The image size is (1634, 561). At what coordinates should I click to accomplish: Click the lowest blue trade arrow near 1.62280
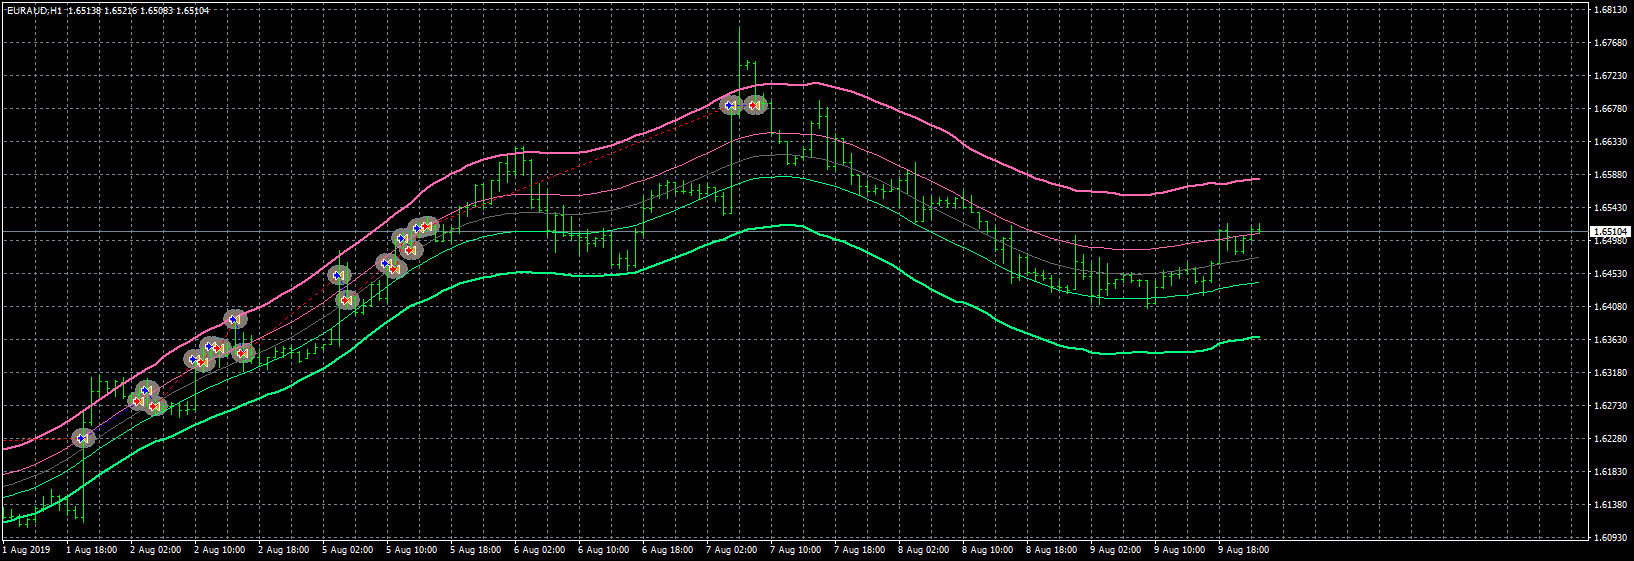[81, 438]
